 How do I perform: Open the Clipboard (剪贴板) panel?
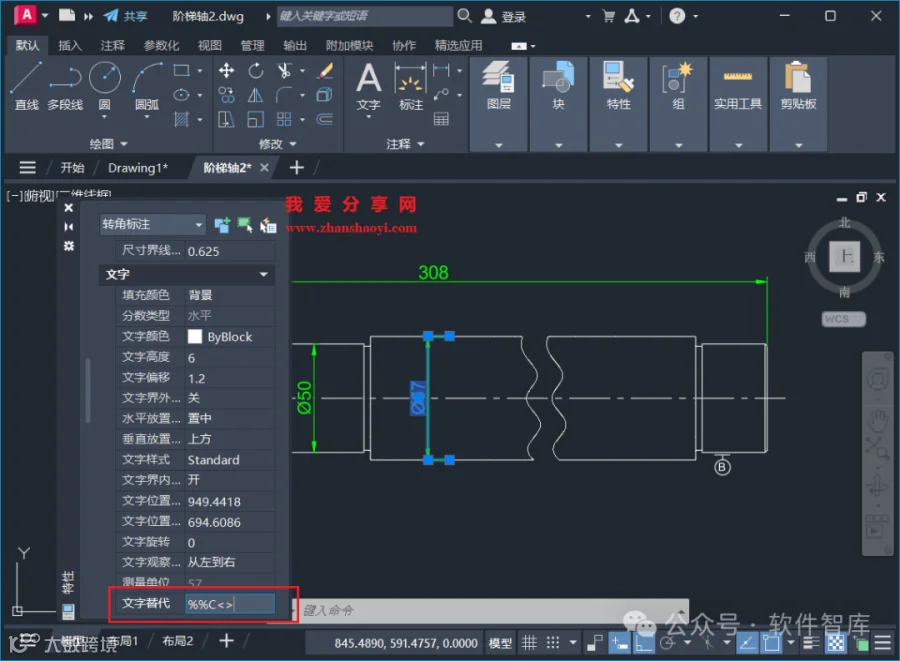click(798, 86)
